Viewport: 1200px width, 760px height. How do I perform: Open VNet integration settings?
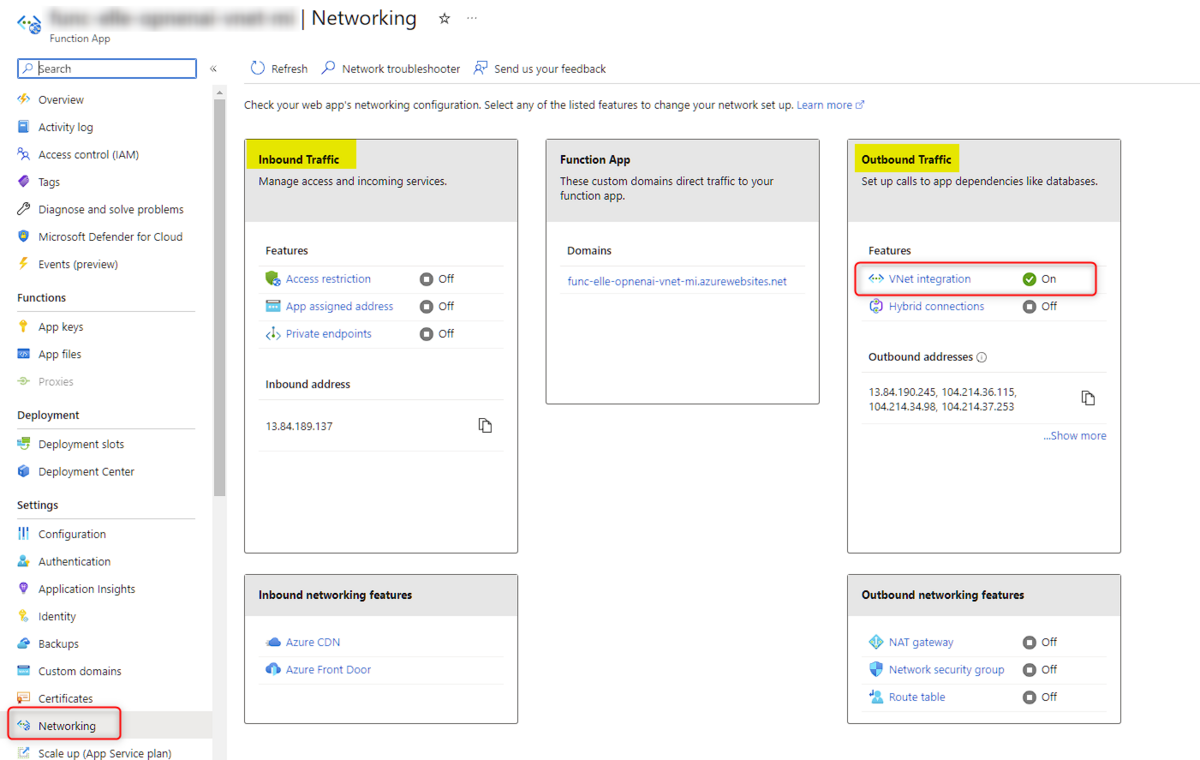click(929, 279)
